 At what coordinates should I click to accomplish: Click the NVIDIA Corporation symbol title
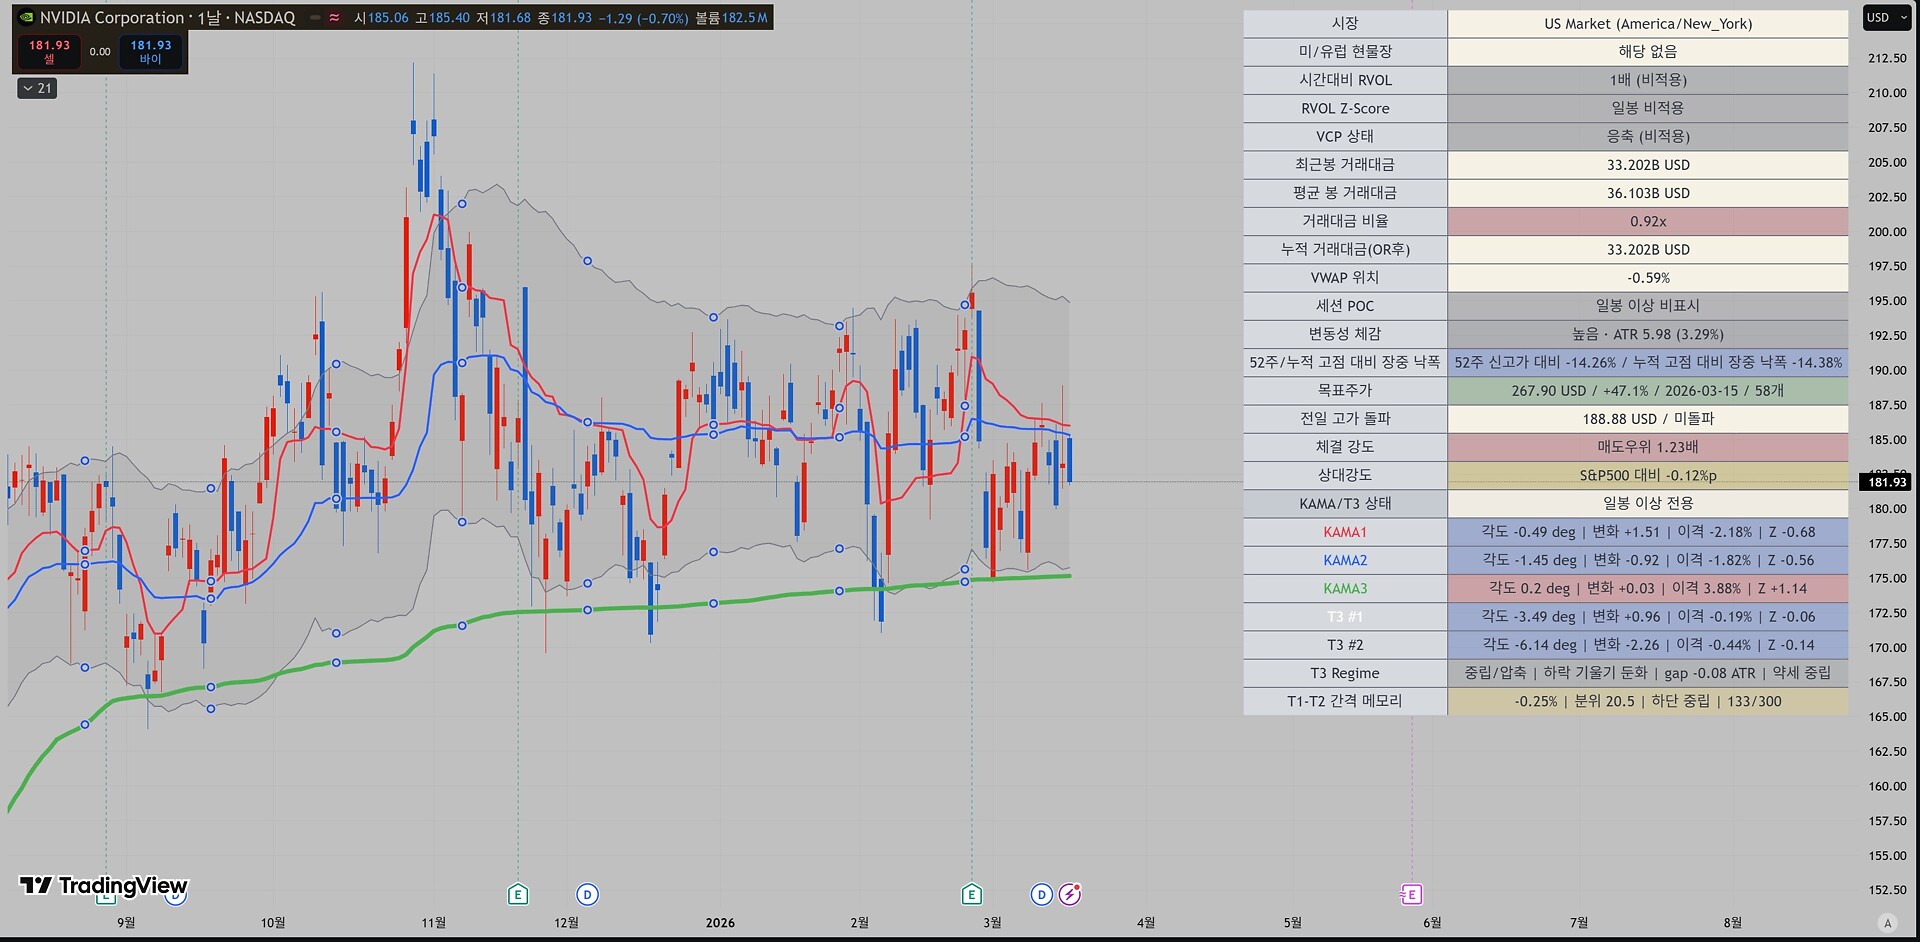[x=112, y=18]
